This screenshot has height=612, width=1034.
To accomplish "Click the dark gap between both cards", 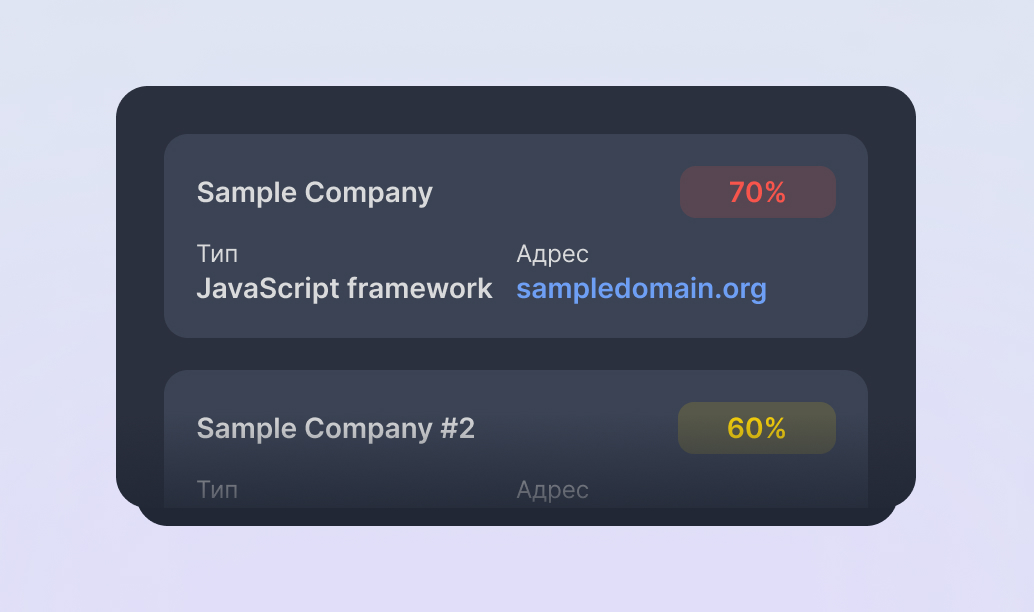I will click(515, 354).
